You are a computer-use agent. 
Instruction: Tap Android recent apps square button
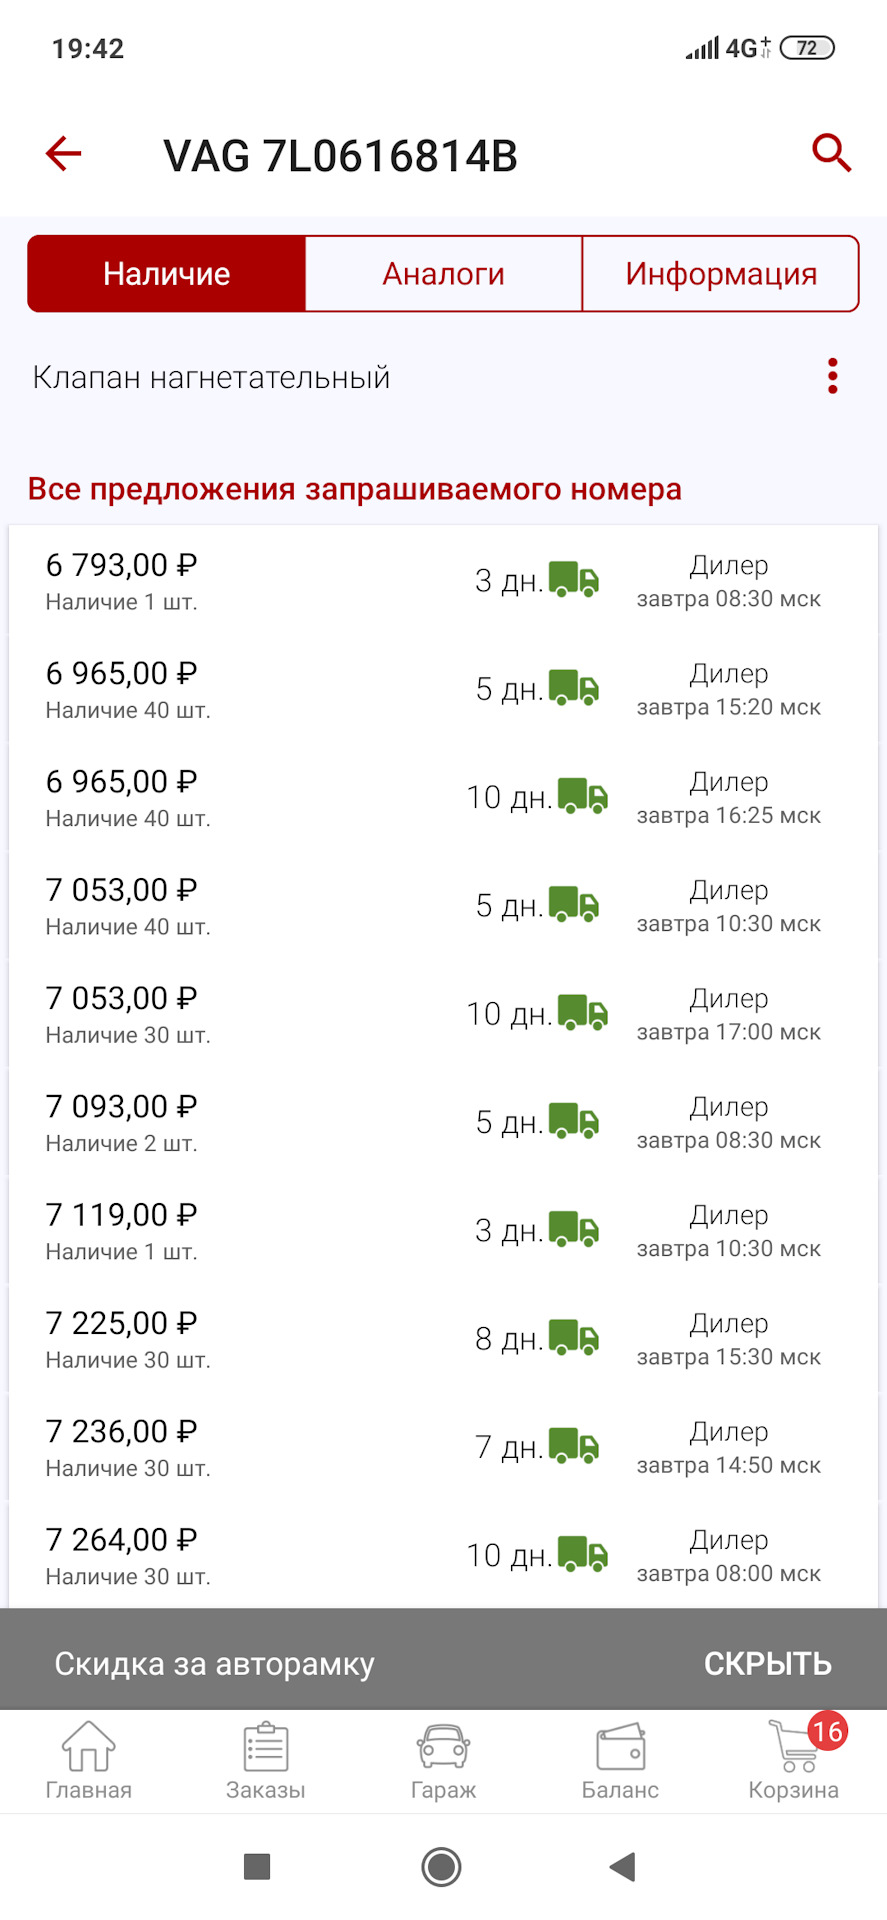pyautogui.click(x=257, y=1866)
